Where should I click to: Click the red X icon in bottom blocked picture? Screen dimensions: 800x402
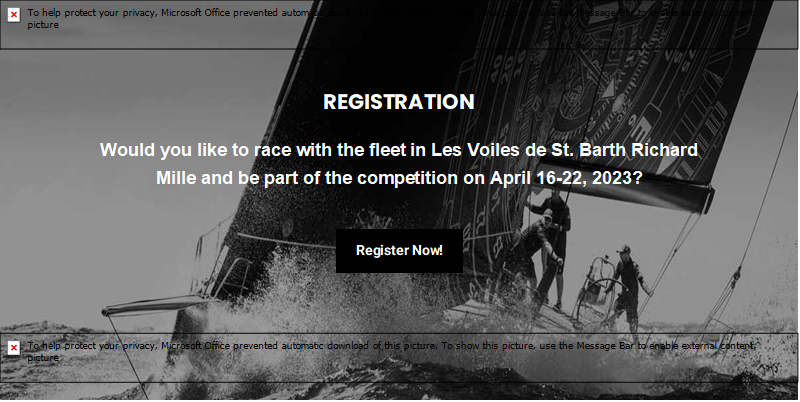point(14,348)
